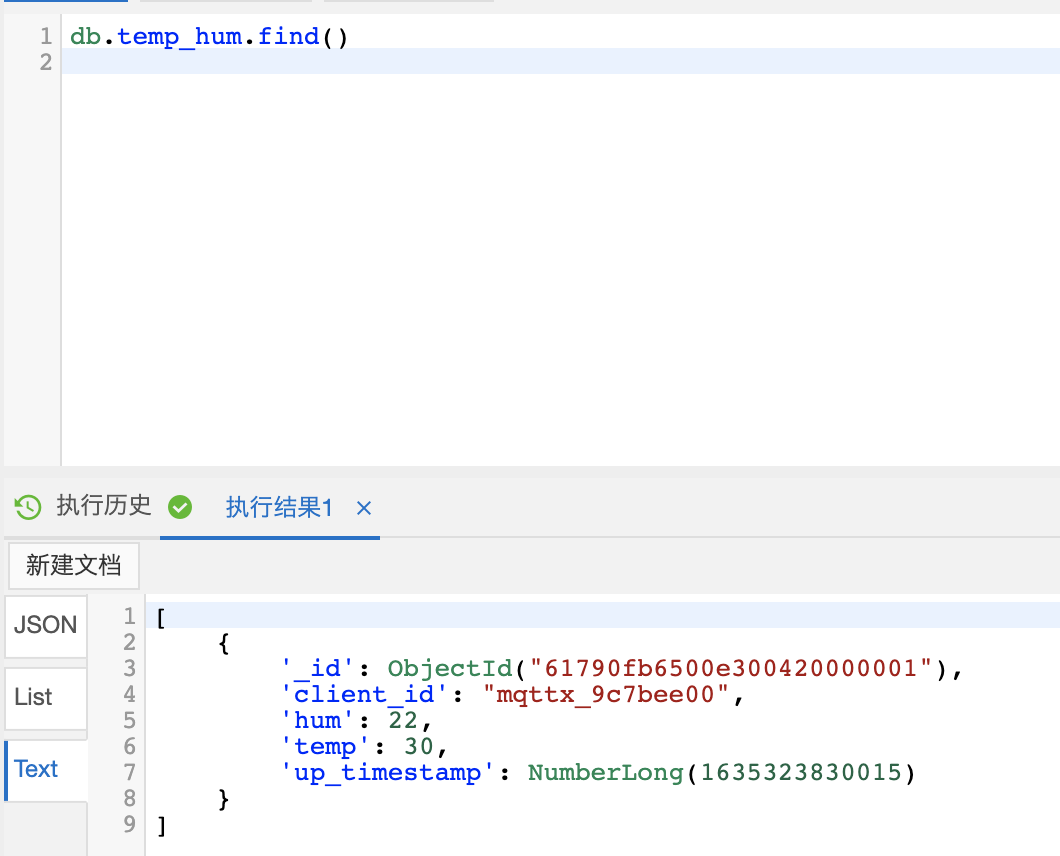
Task: Click the temp_hum collection name in query
Action: [x=179, y=37]
